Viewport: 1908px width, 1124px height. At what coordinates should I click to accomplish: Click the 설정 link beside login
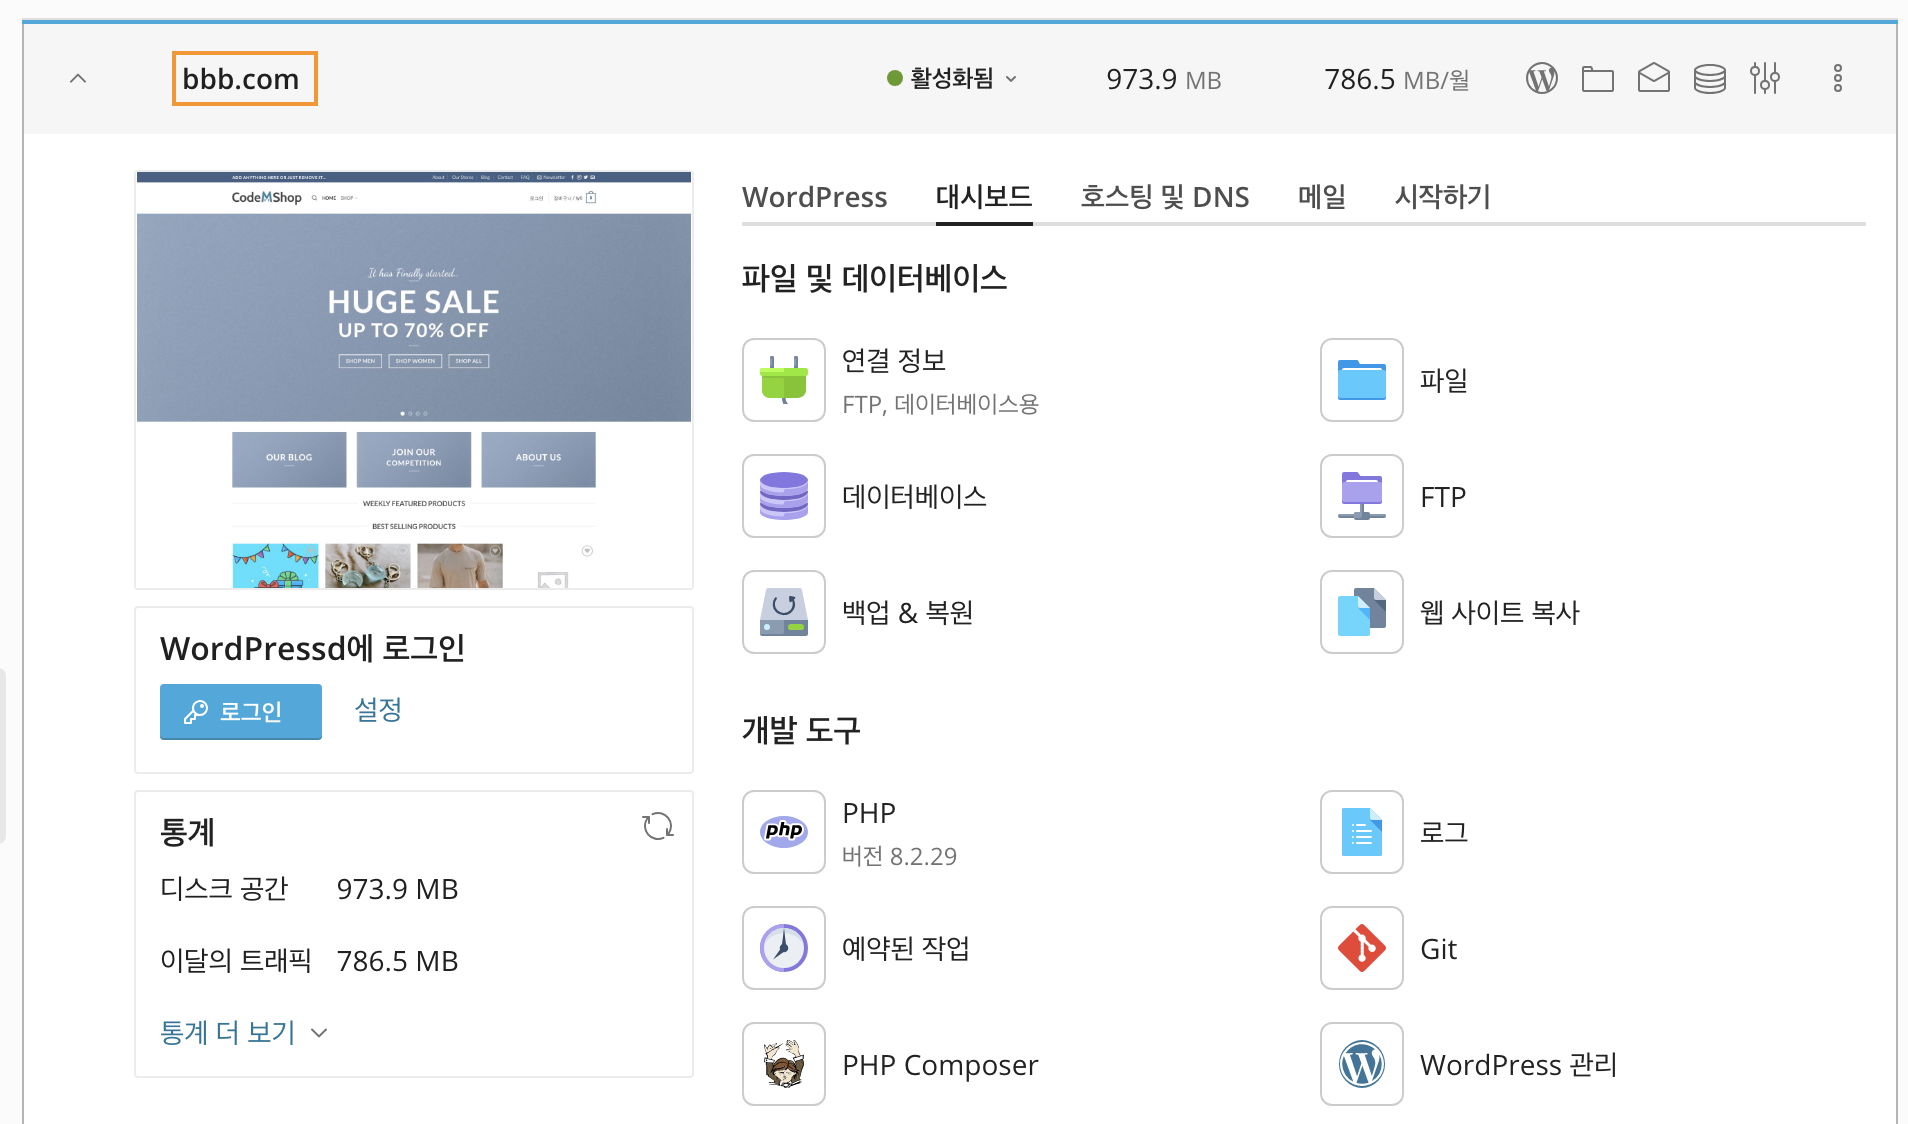click(378, 710)
